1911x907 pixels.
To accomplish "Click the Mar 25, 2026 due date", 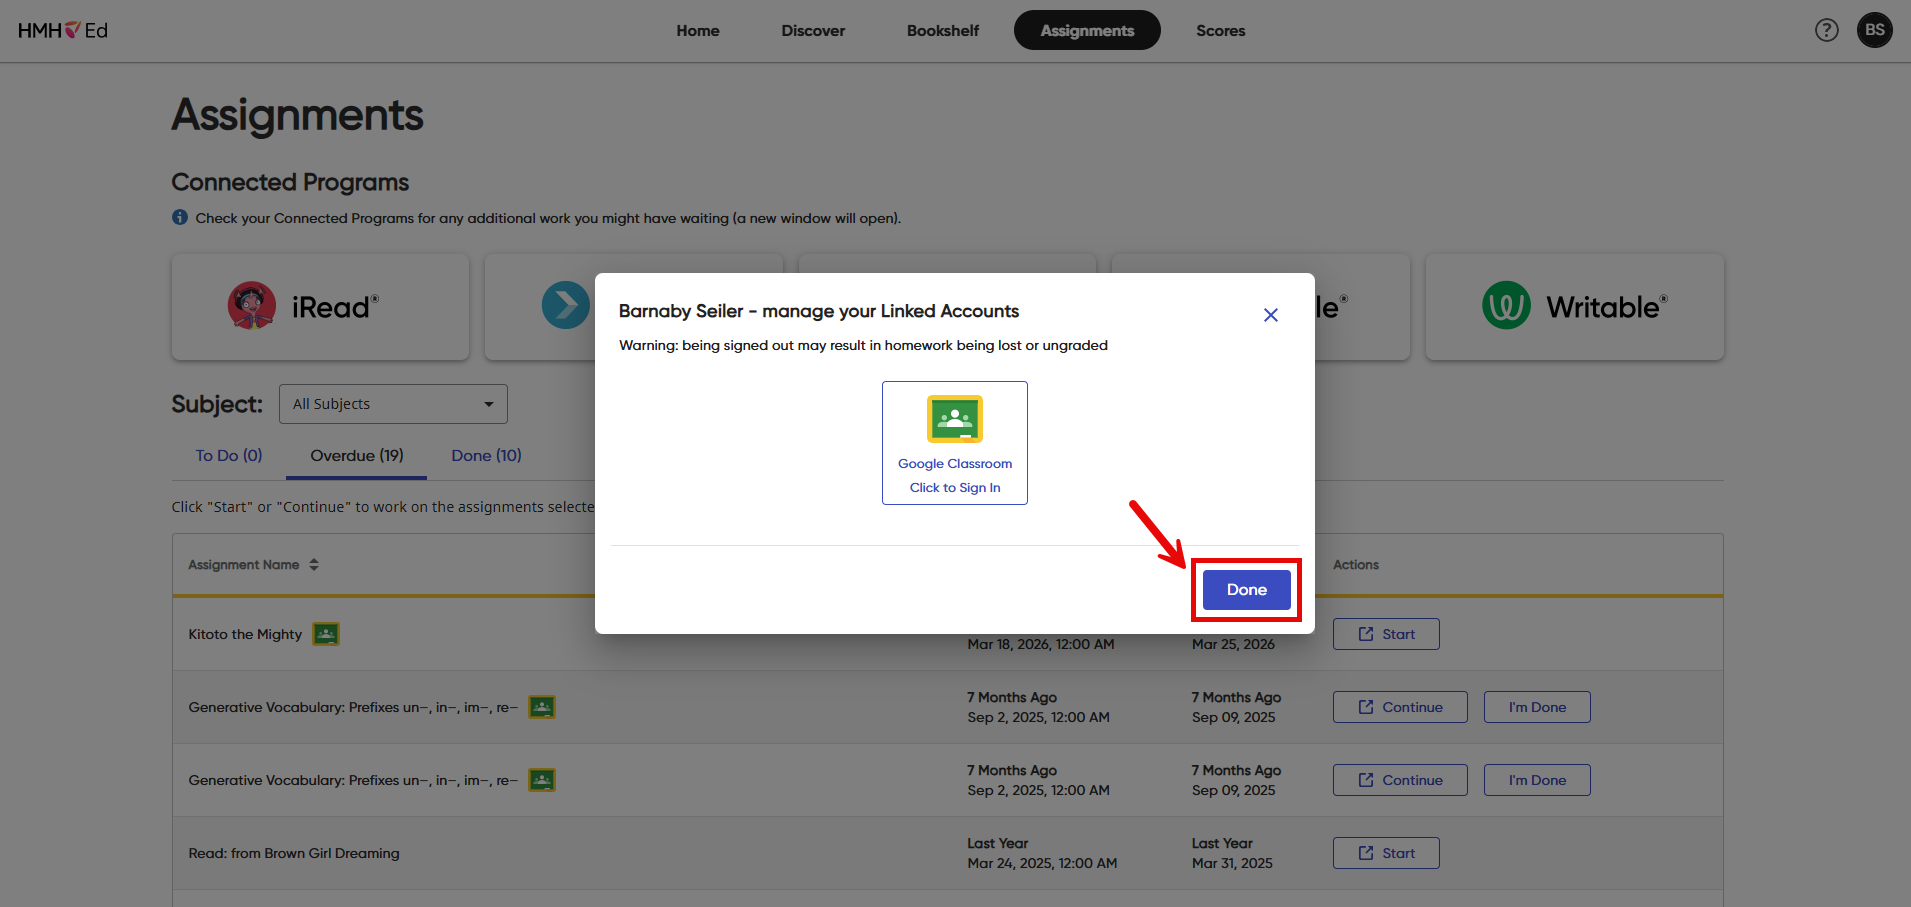I will click(1233, 644).
